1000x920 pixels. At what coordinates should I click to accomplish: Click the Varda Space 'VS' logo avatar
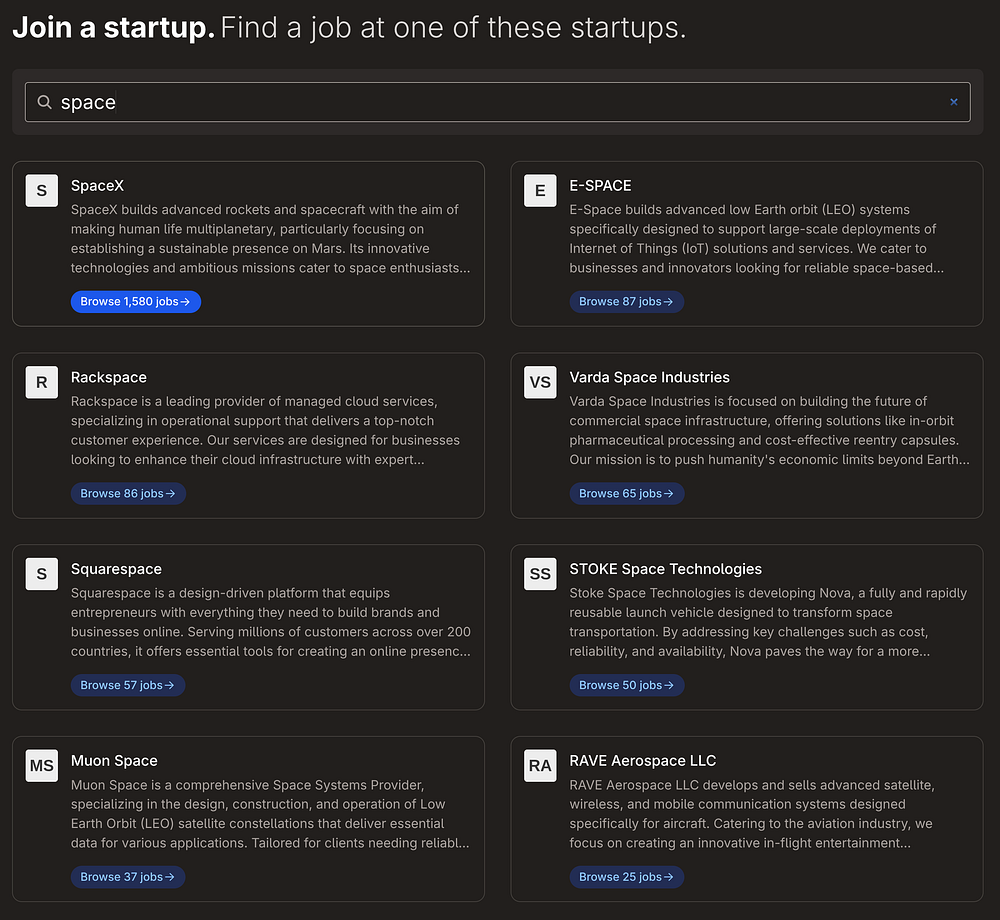pyautogui.click(x=540, y=383)
